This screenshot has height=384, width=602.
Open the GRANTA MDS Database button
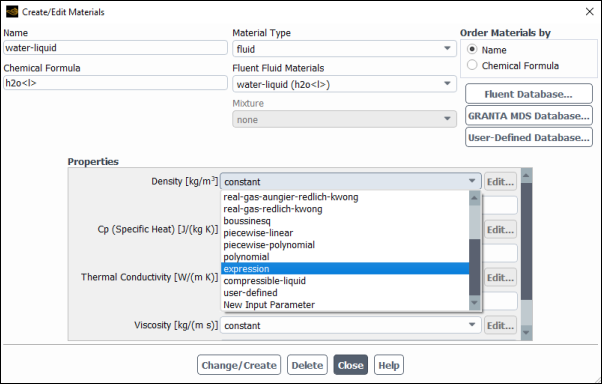[x=529, y=116]
